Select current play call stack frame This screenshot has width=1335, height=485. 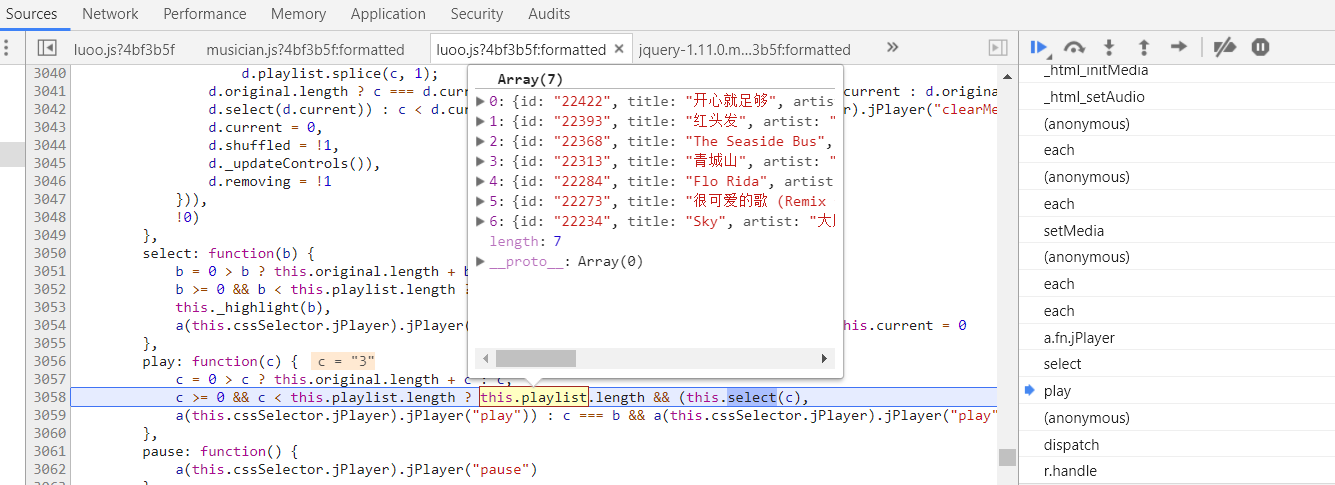[1056, 391]
